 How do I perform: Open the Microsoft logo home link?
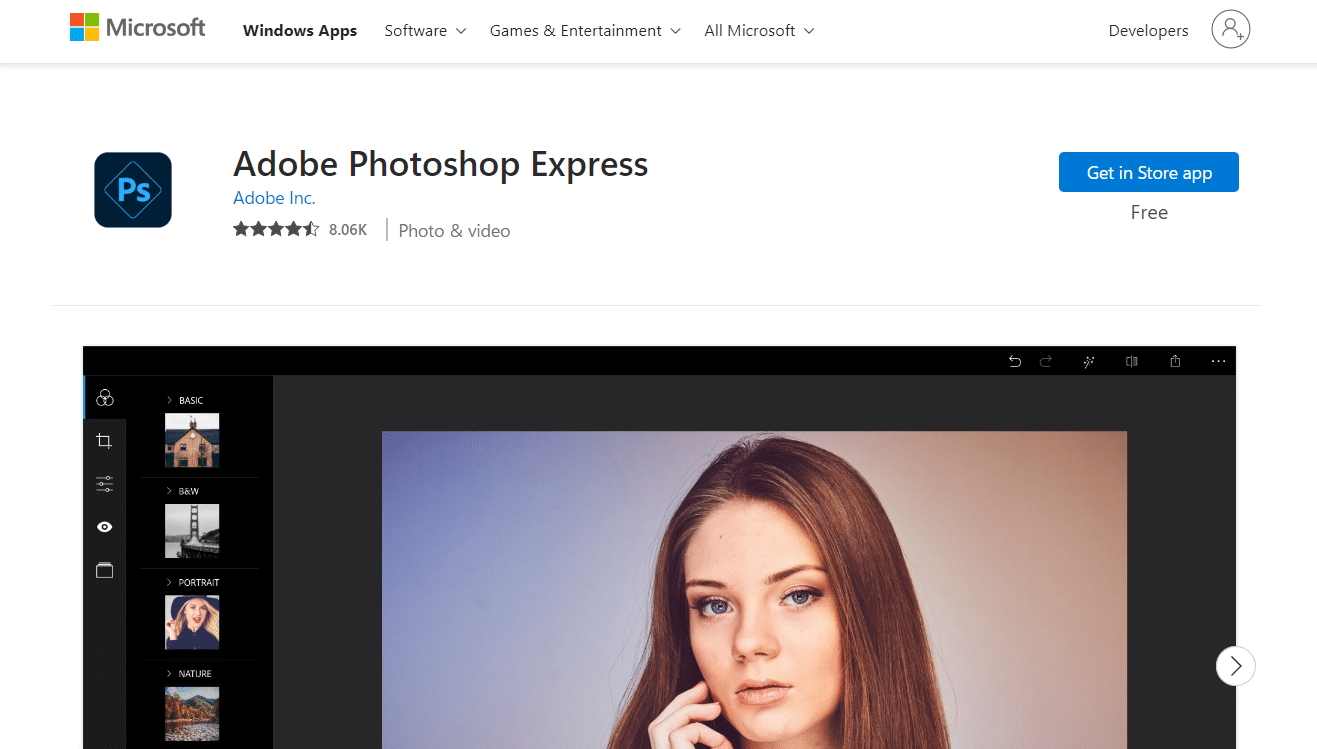click(137, 28)
